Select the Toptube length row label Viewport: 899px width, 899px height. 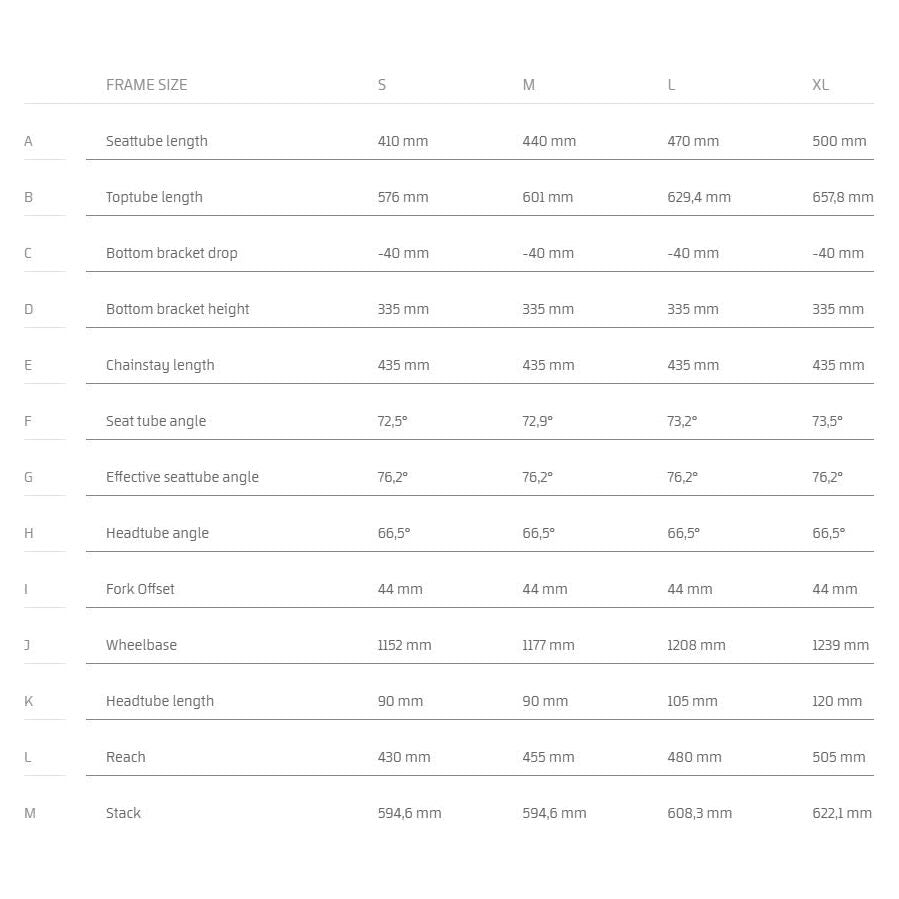154,197
